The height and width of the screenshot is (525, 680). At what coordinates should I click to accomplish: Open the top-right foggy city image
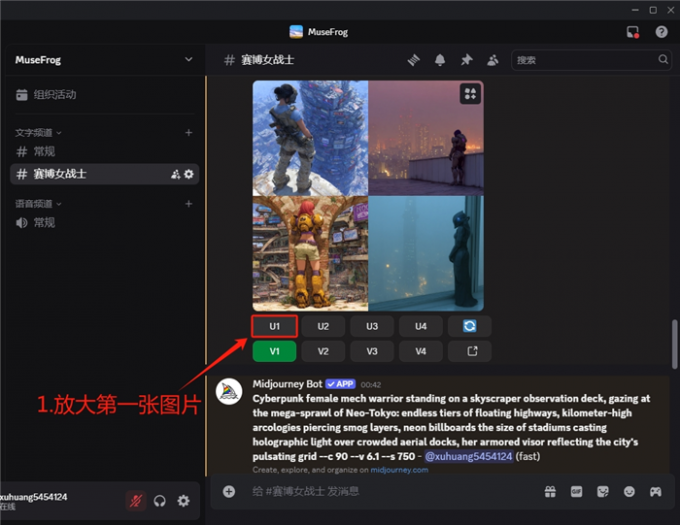click(426, 138)
